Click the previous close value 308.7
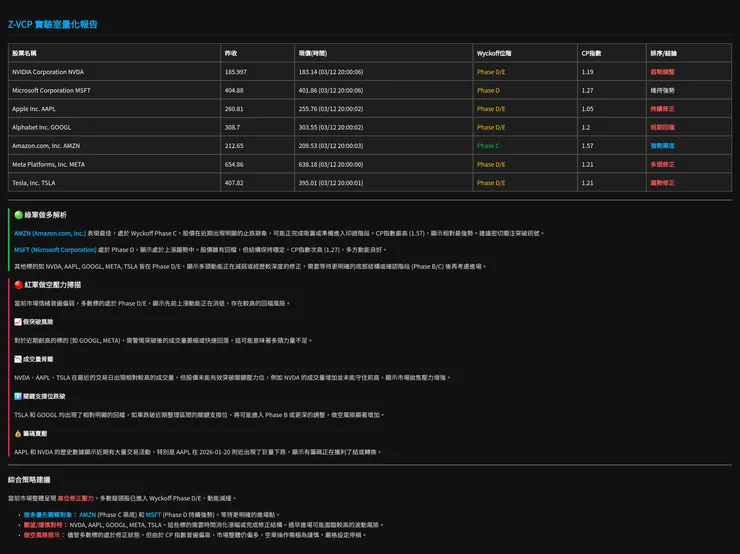 click(232, 127)
